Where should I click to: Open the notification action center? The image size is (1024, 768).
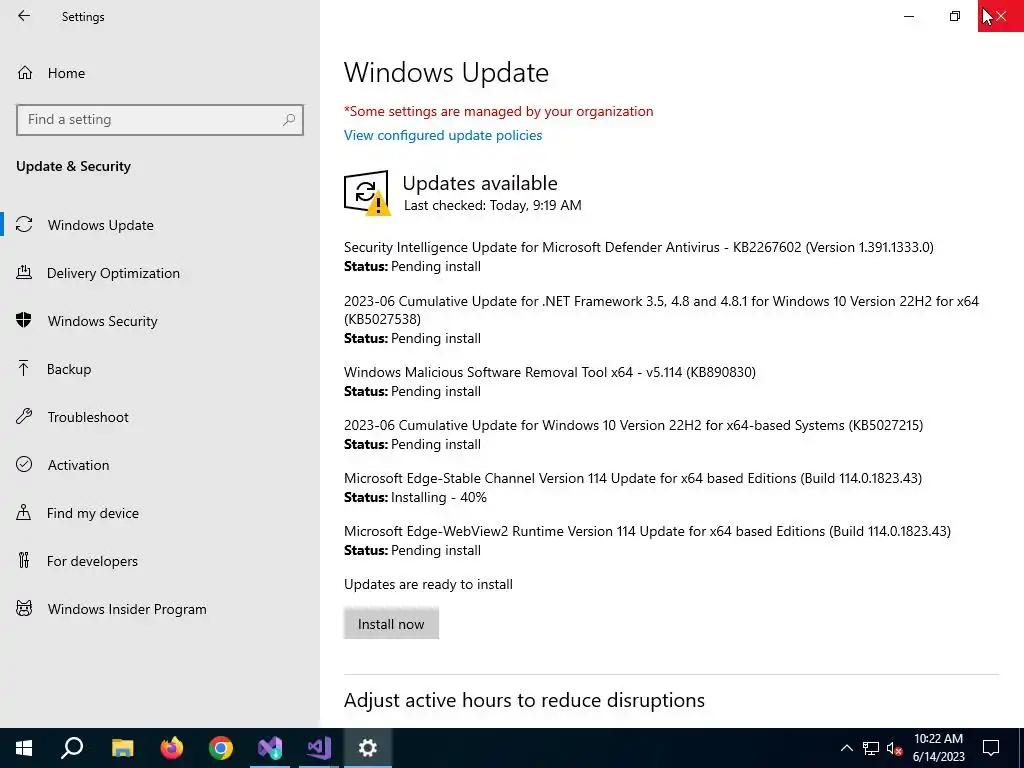pyautogui.click(x=991, y=748)
